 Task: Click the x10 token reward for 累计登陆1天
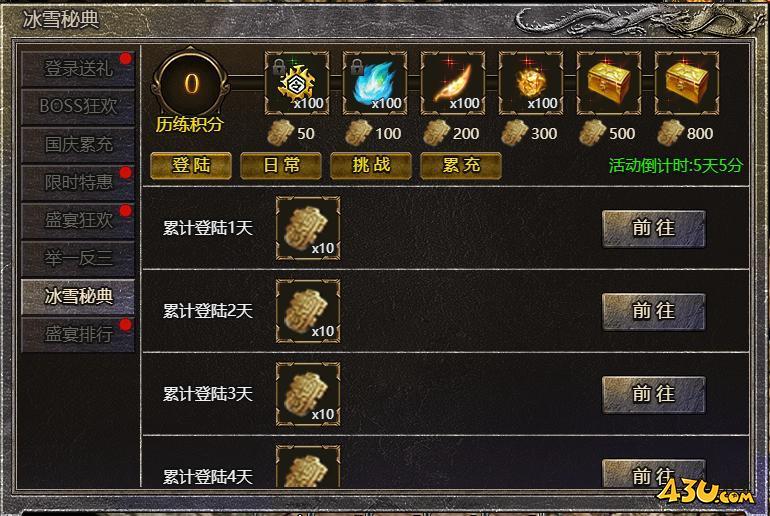tap(308, 228)
